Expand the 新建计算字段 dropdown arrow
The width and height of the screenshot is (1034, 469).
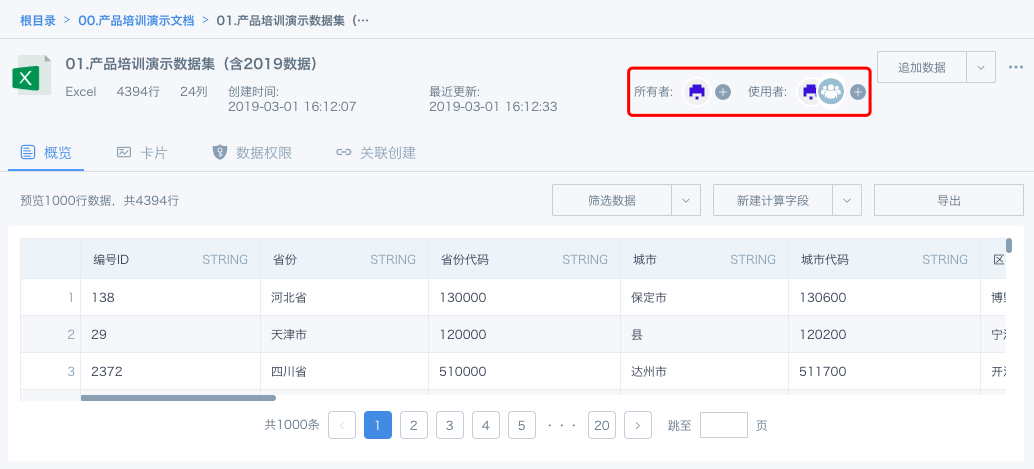click(x=847, y=200)
